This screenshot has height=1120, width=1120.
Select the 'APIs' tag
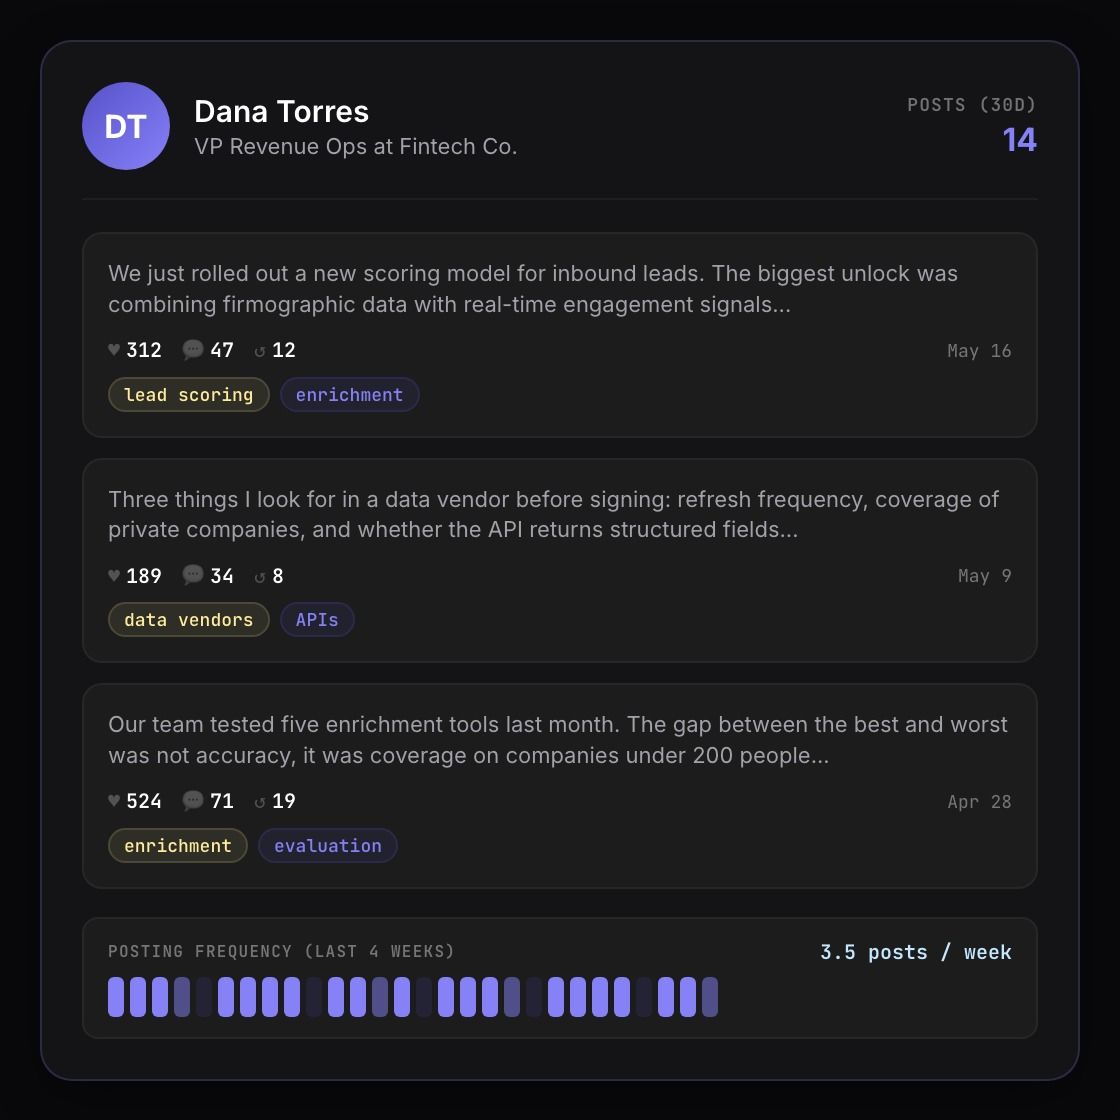point(317,619)
